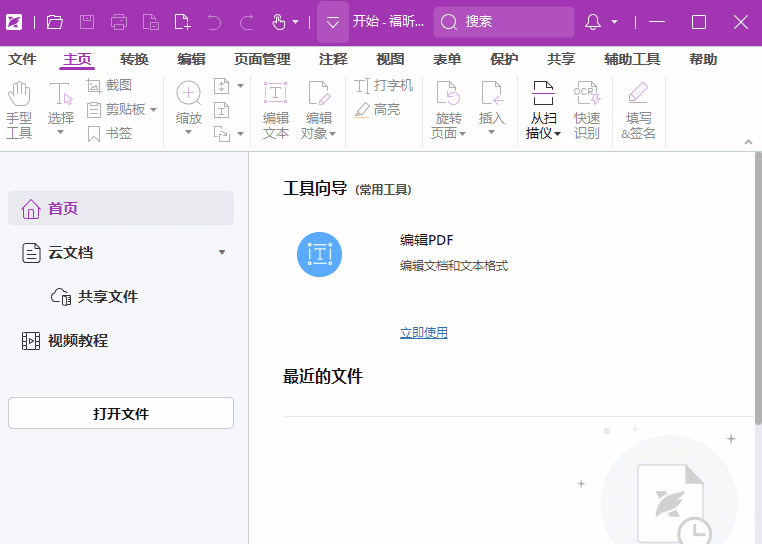Click the create new document icon
The width and height of the screenshot is (762, 544).
[182, 22]
